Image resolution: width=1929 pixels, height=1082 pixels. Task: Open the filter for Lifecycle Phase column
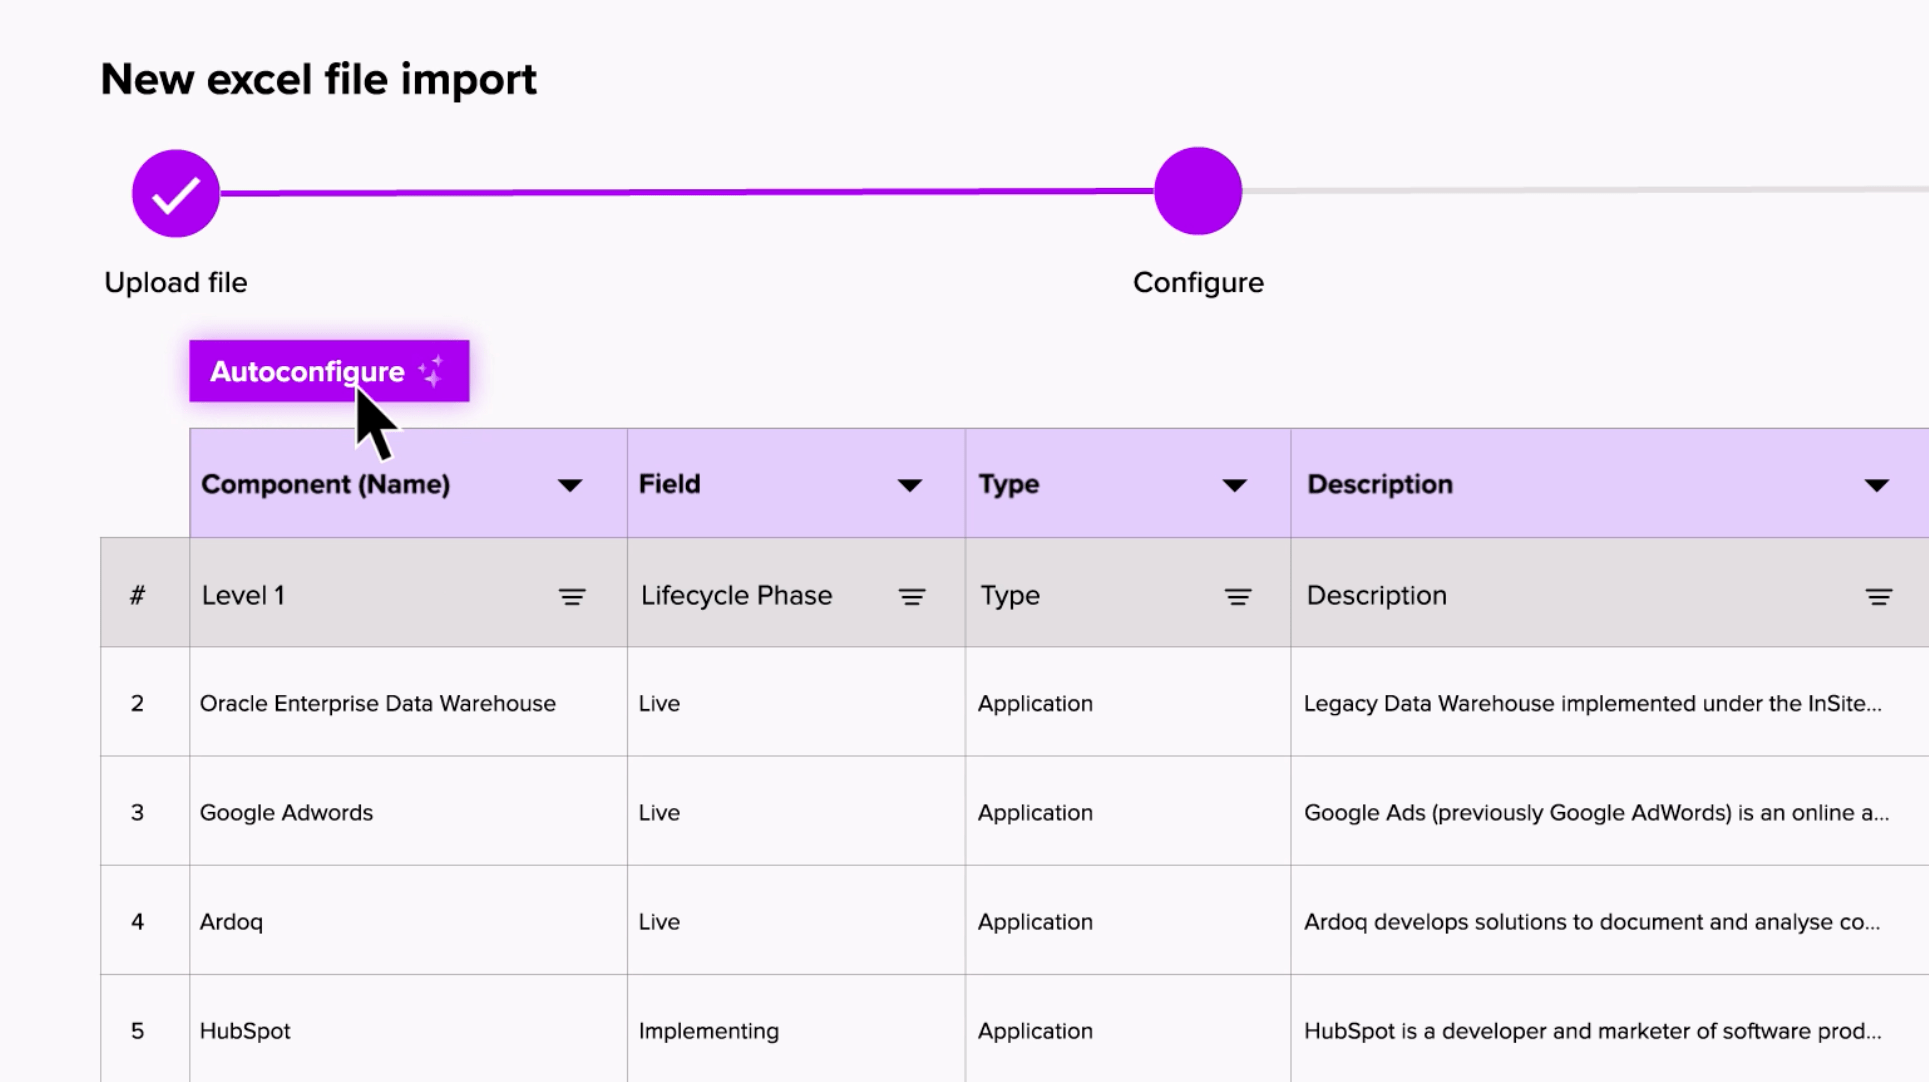click(x=911, y=596)
